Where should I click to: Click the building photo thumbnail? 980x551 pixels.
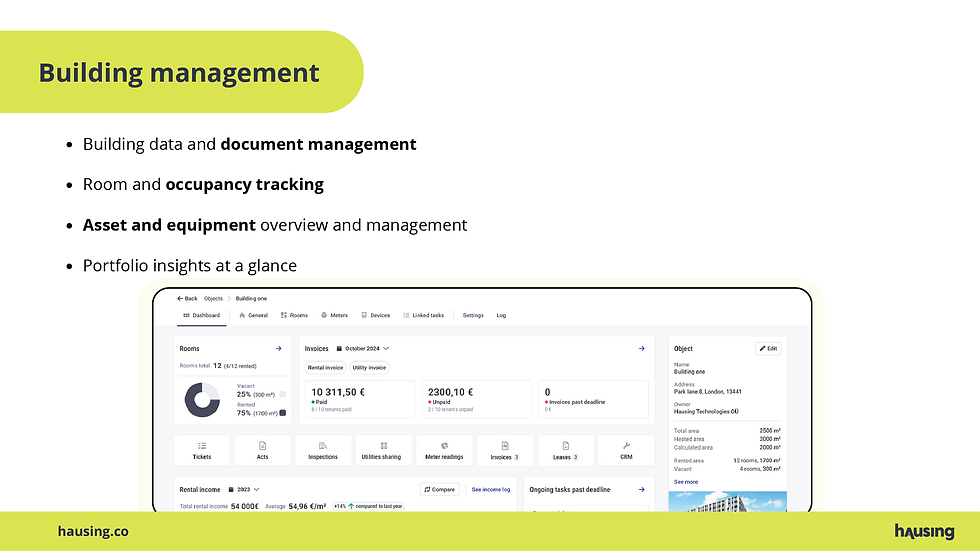728,502
